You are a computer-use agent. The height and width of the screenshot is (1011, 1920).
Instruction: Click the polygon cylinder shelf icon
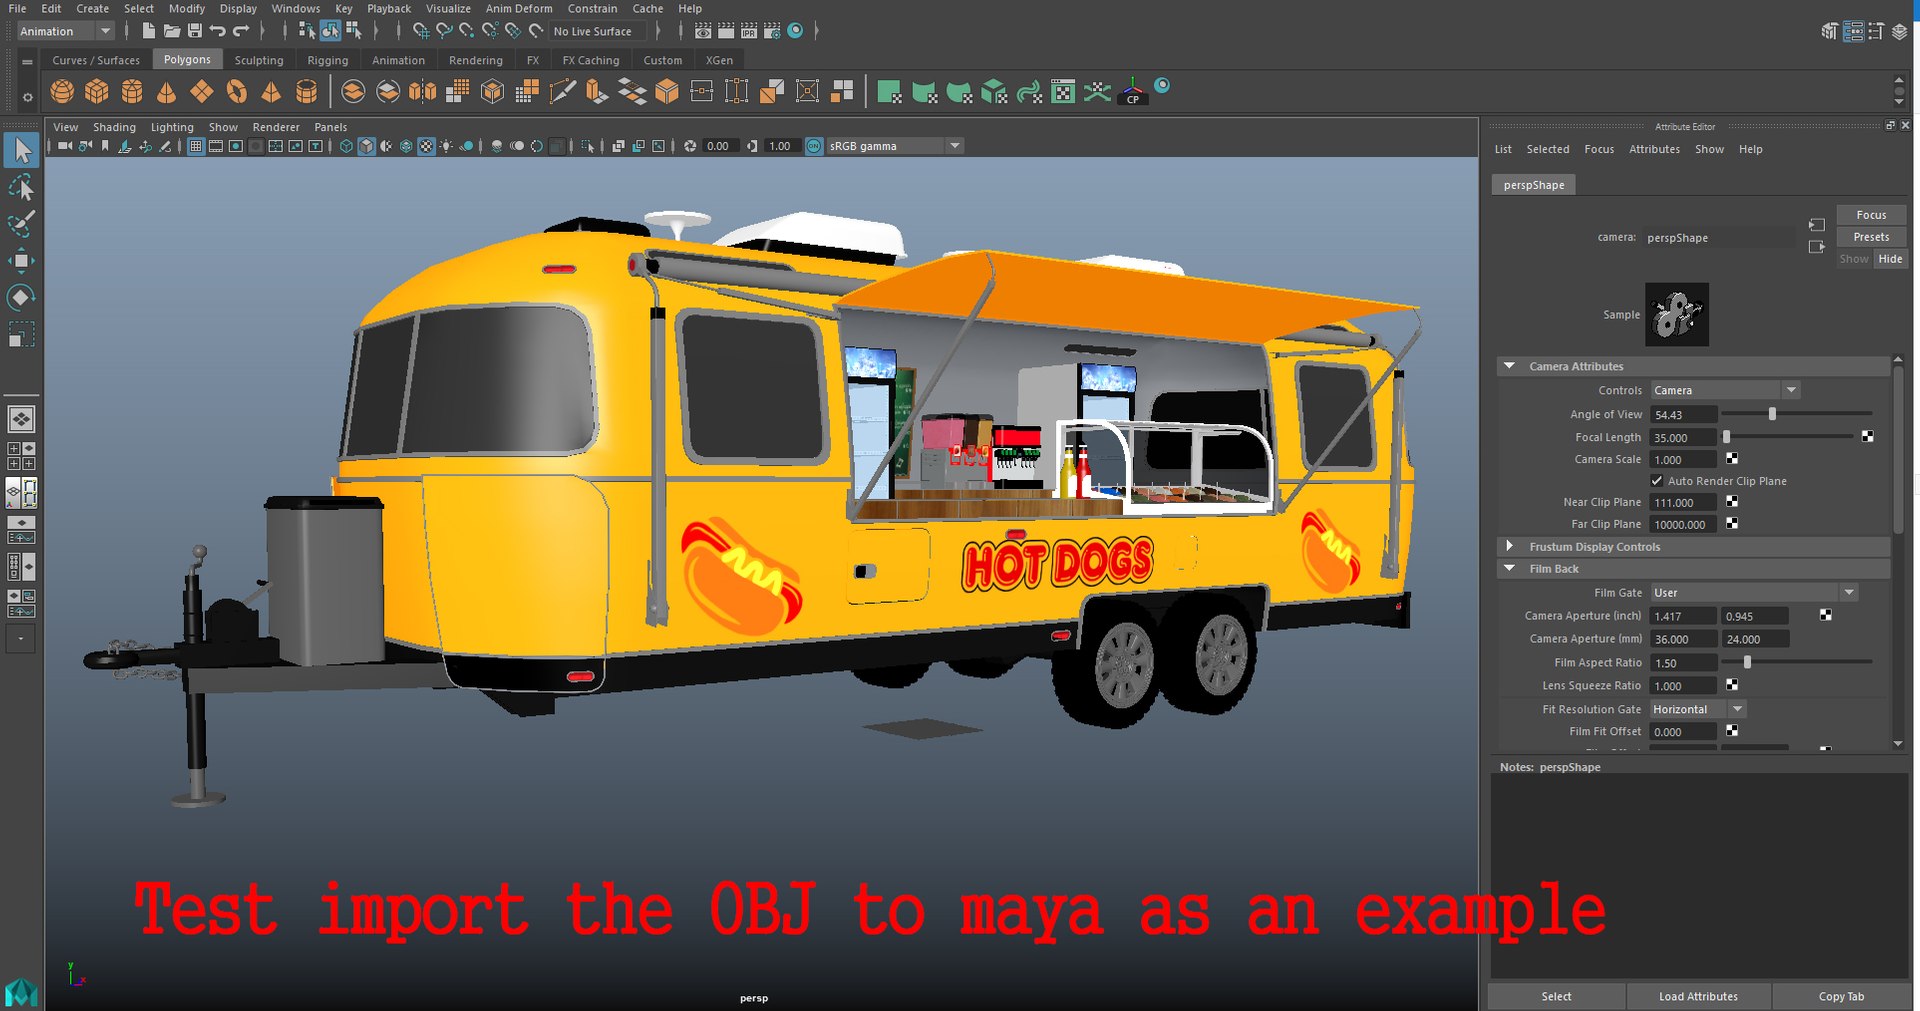(x=132, y=92)
